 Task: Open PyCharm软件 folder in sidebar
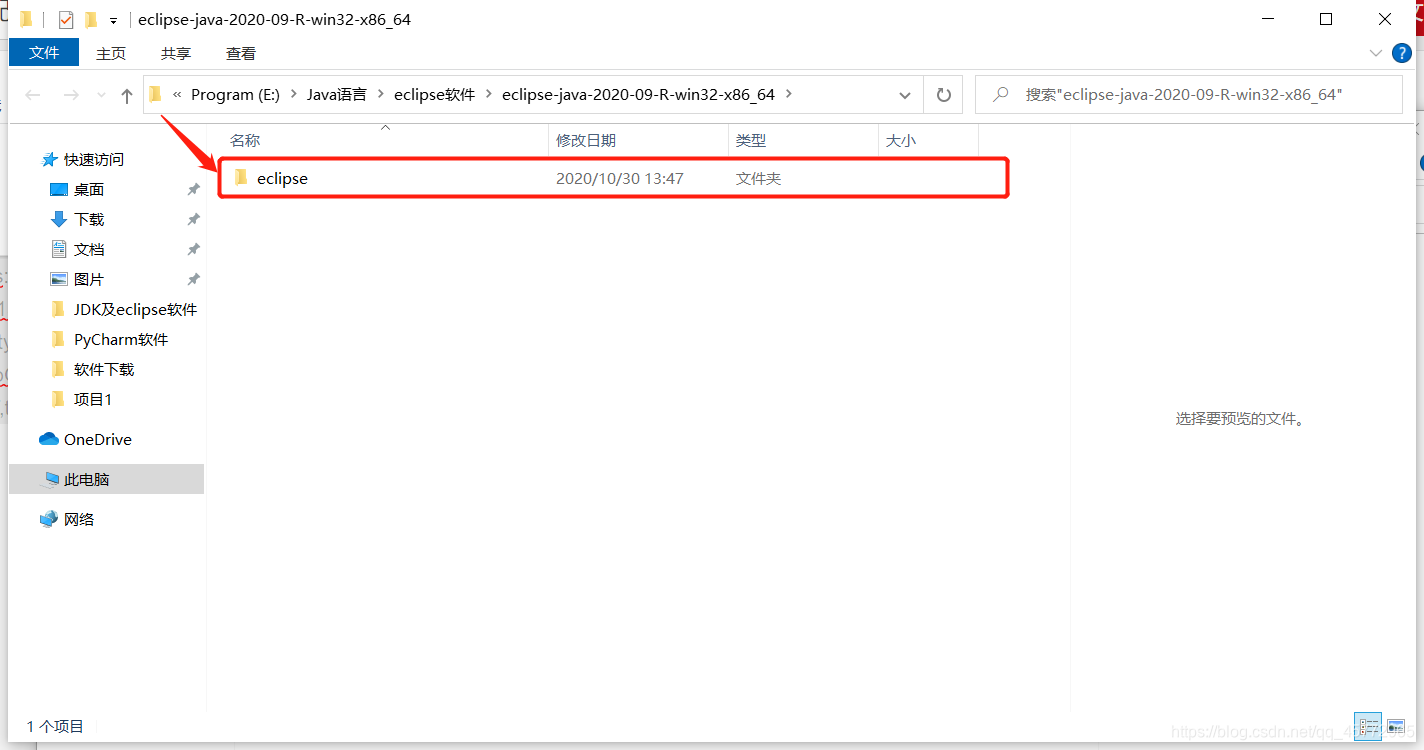[x=121, y=339]
